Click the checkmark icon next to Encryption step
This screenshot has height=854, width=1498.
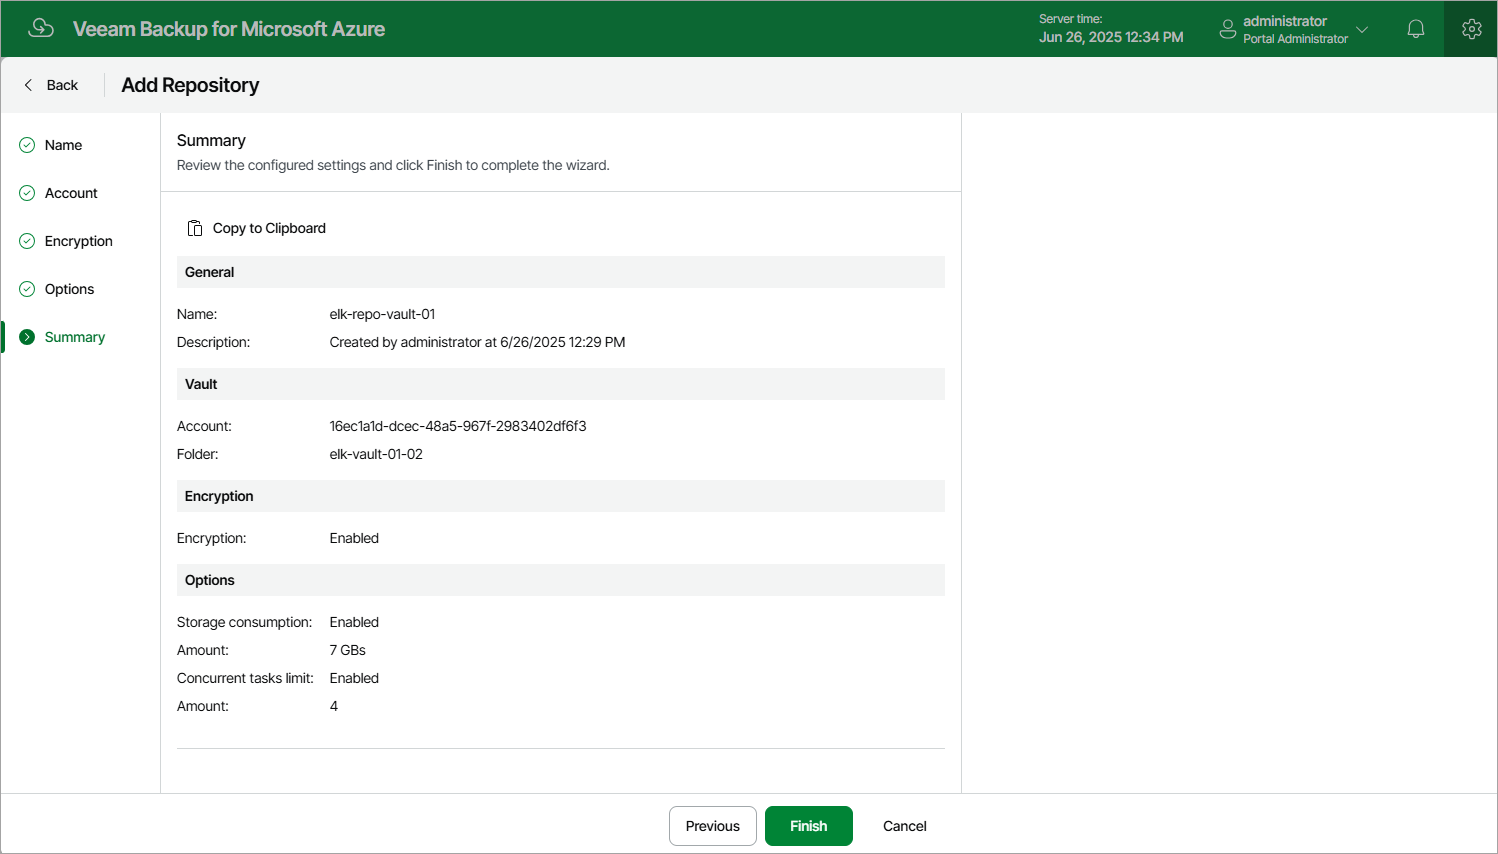(27, 241)
